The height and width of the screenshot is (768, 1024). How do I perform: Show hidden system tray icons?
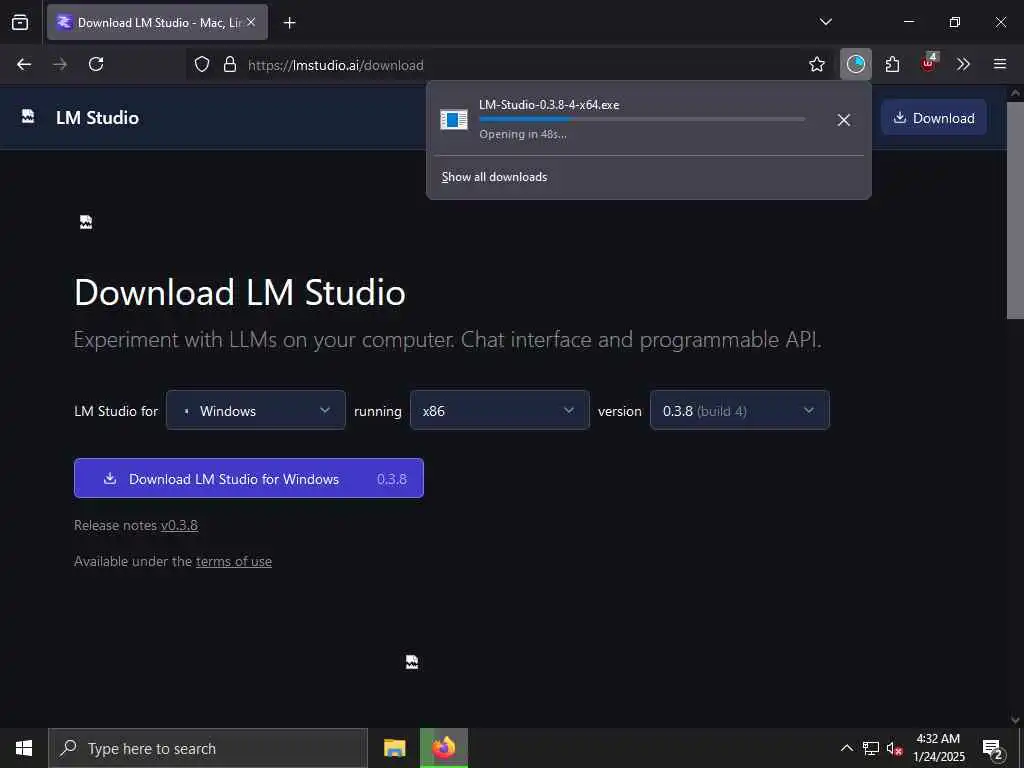tap(846, 748)
